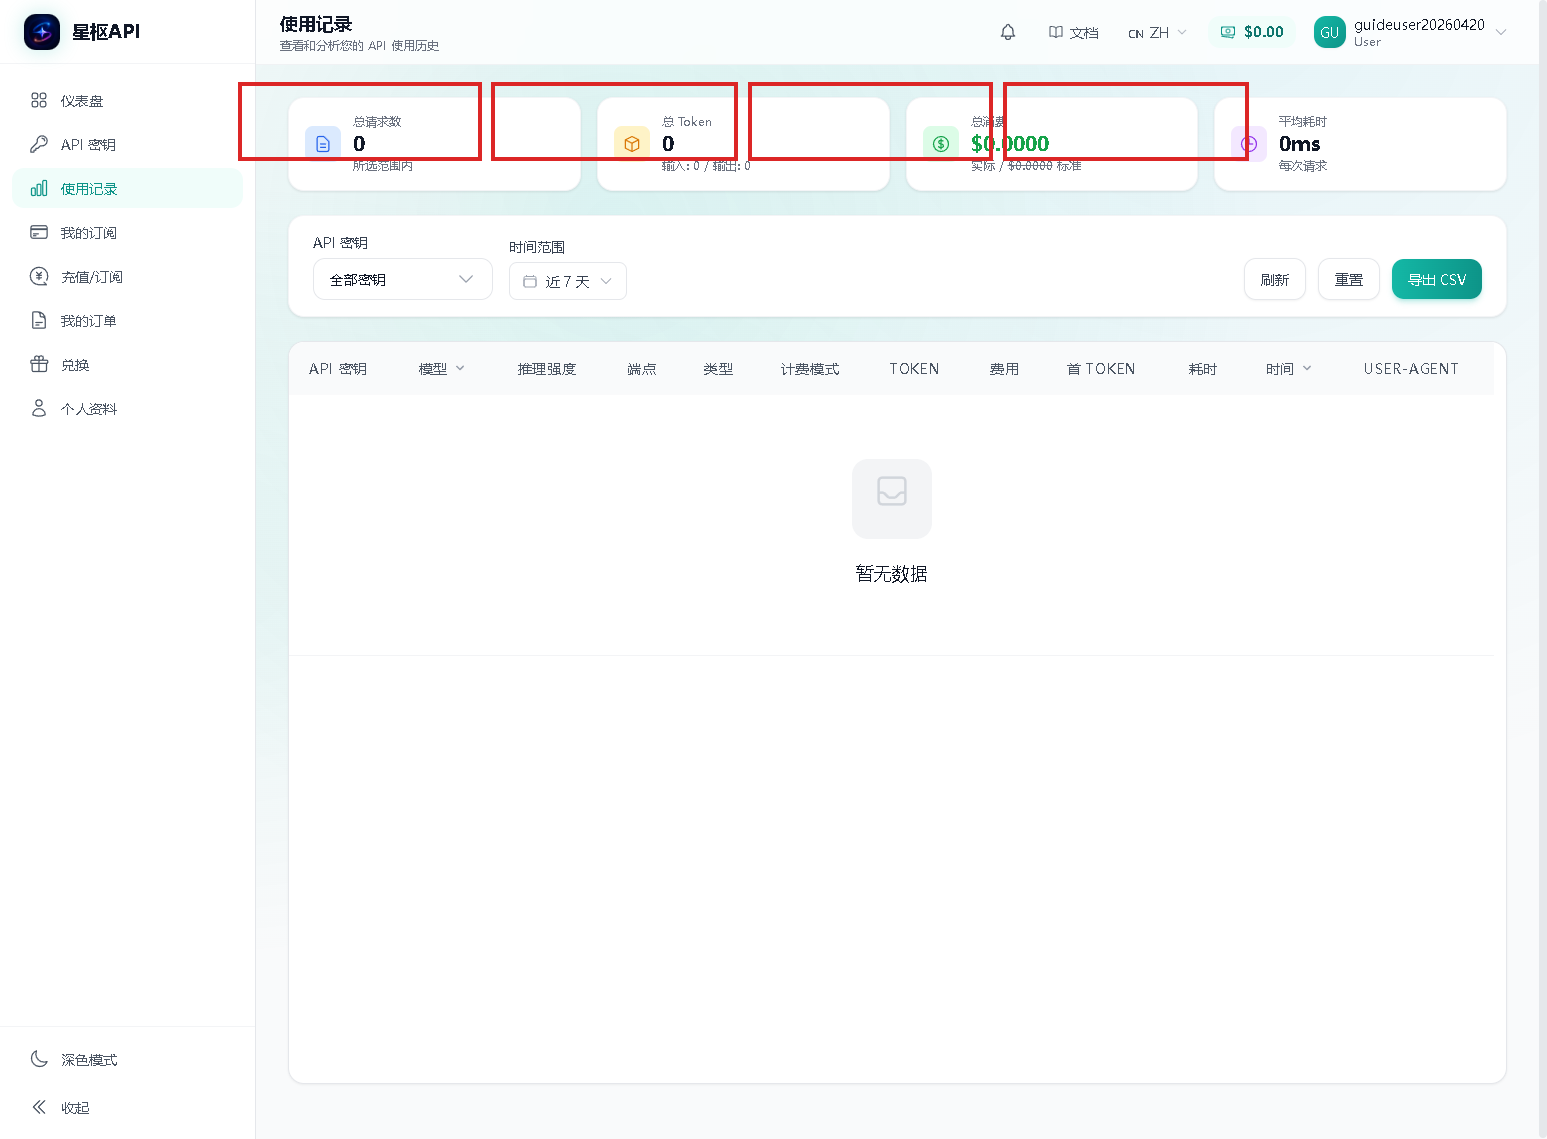Screen dimensions: 1547x1139
Task: Click the notification bell icon
Action: (1008, 32)
